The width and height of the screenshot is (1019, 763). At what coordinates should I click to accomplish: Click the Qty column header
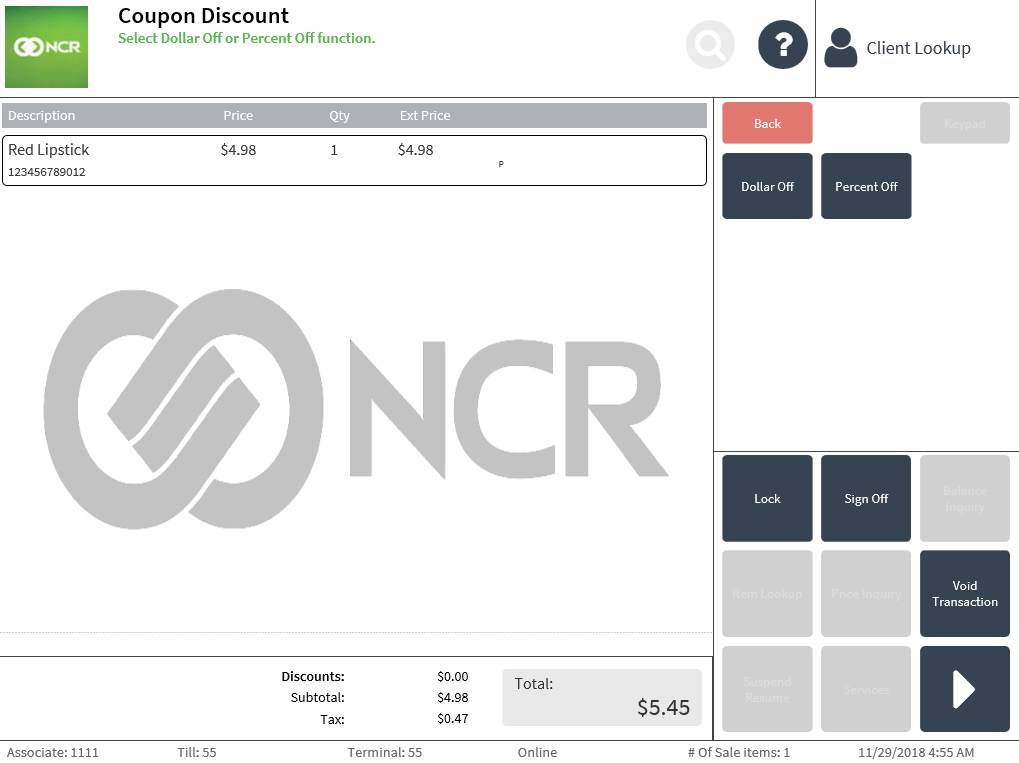pyautogui.click(x=339, y=116)
